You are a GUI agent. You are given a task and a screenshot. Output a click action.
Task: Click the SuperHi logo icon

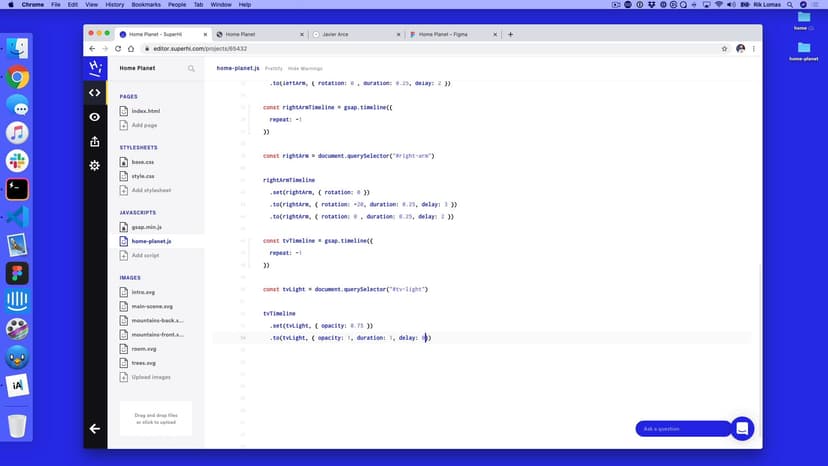94,68
